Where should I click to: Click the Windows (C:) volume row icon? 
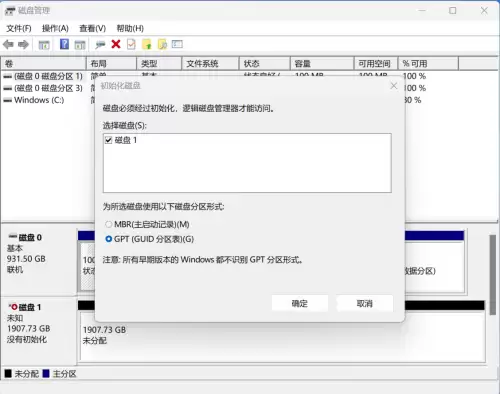click(7, 100)
